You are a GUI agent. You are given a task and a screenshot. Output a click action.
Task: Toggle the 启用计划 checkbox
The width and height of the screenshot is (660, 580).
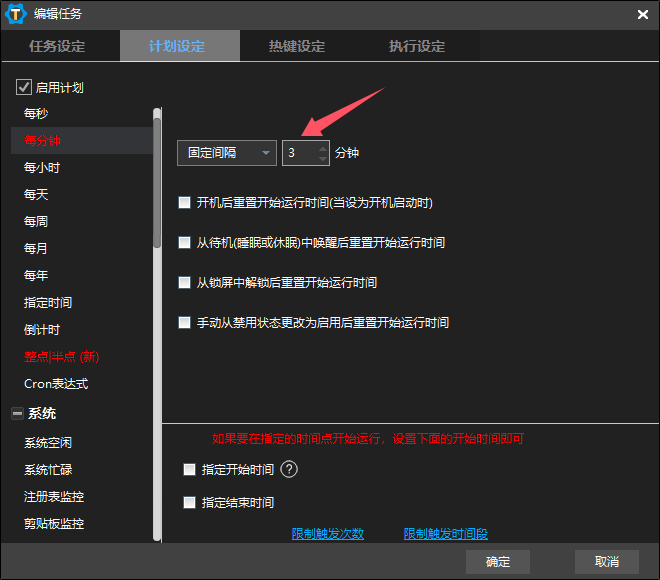coord(24,87)
